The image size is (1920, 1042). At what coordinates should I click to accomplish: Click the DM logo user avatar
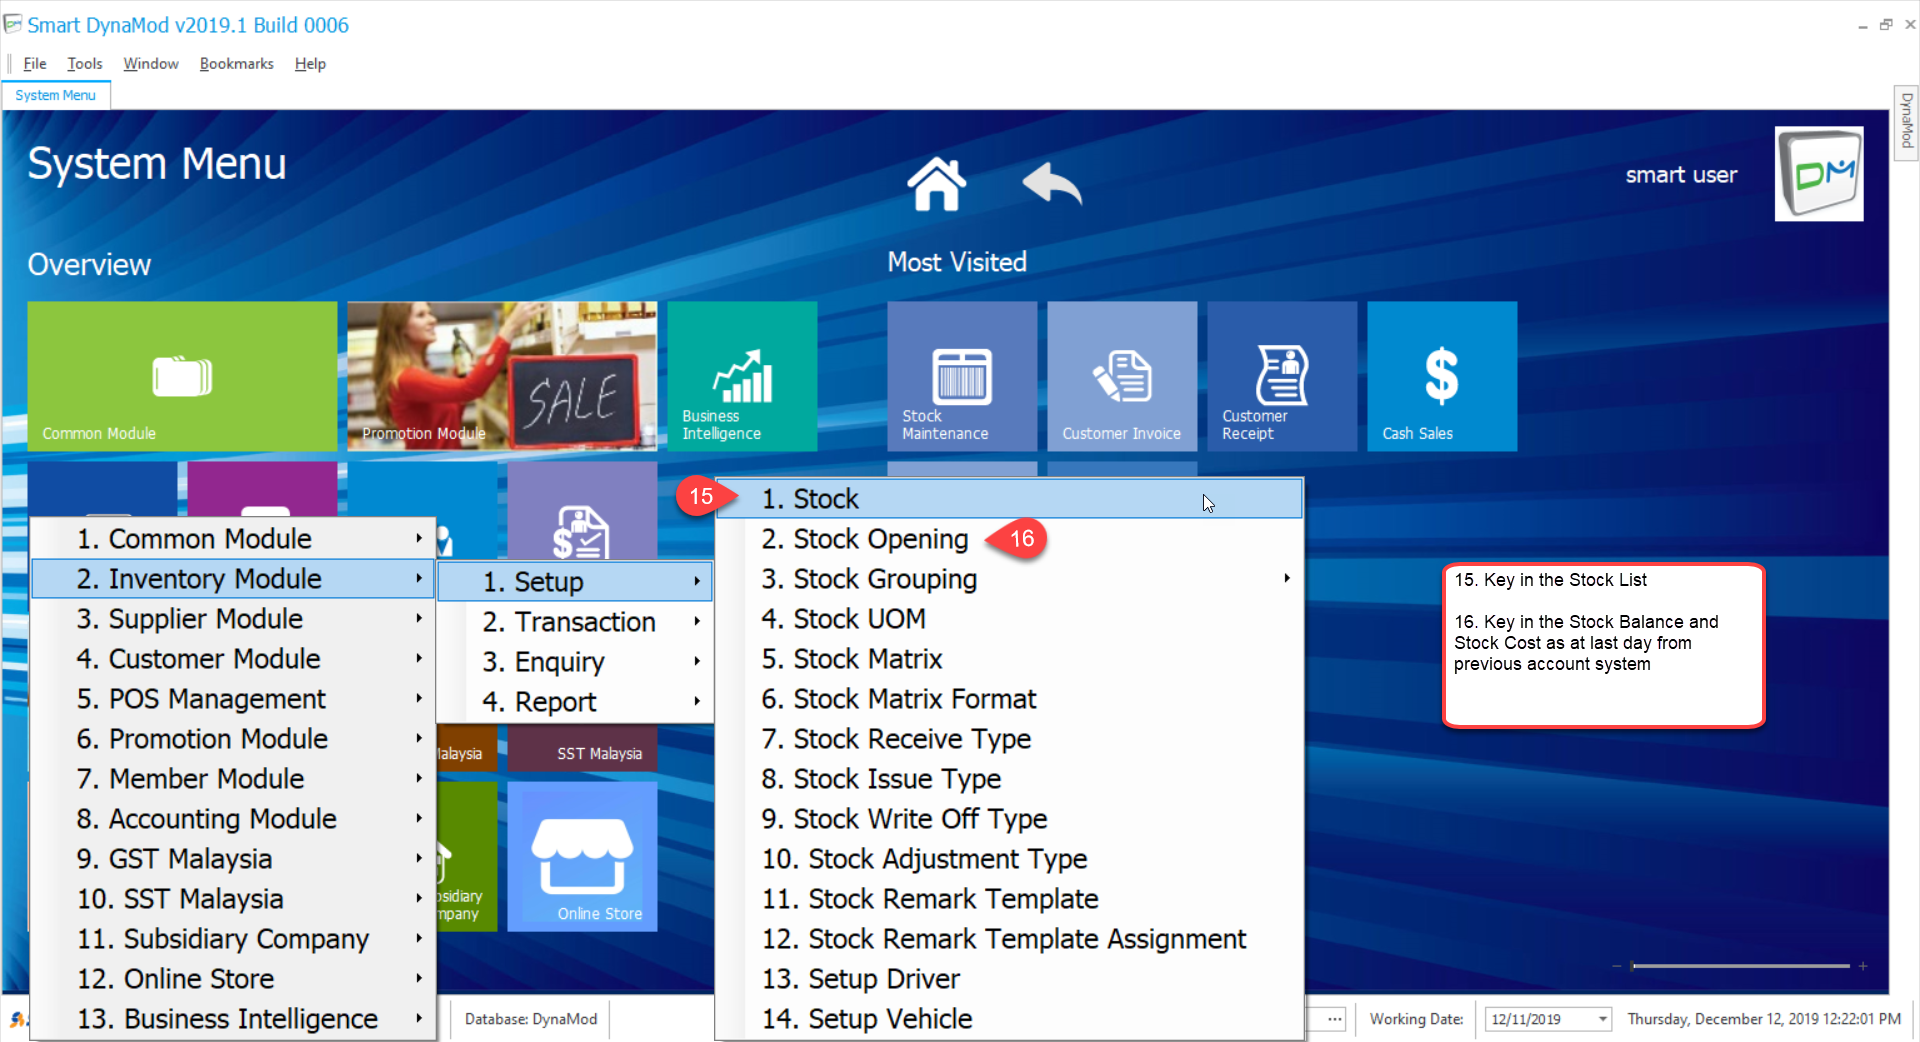click(x=1818, y=173)
